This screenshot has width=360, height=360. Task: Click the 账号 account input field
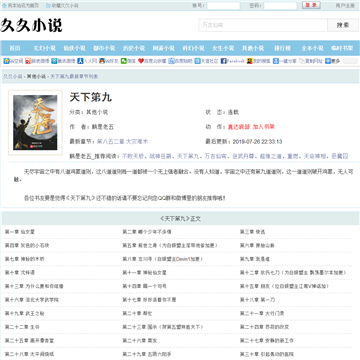tap(223, 6)
